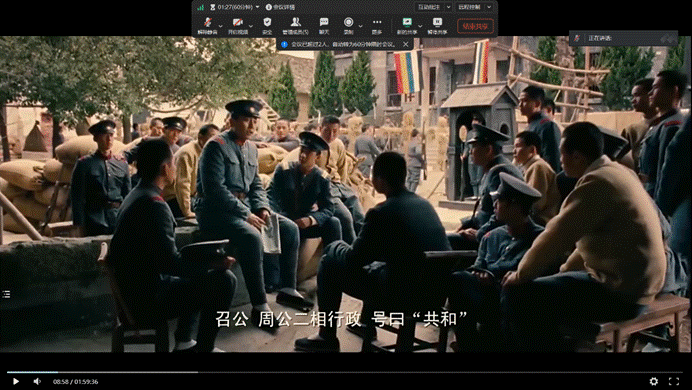Image resolution: width=692 pixels, height=390 pixels.
Task: Start recording the meeting
Action: [348, 26]
